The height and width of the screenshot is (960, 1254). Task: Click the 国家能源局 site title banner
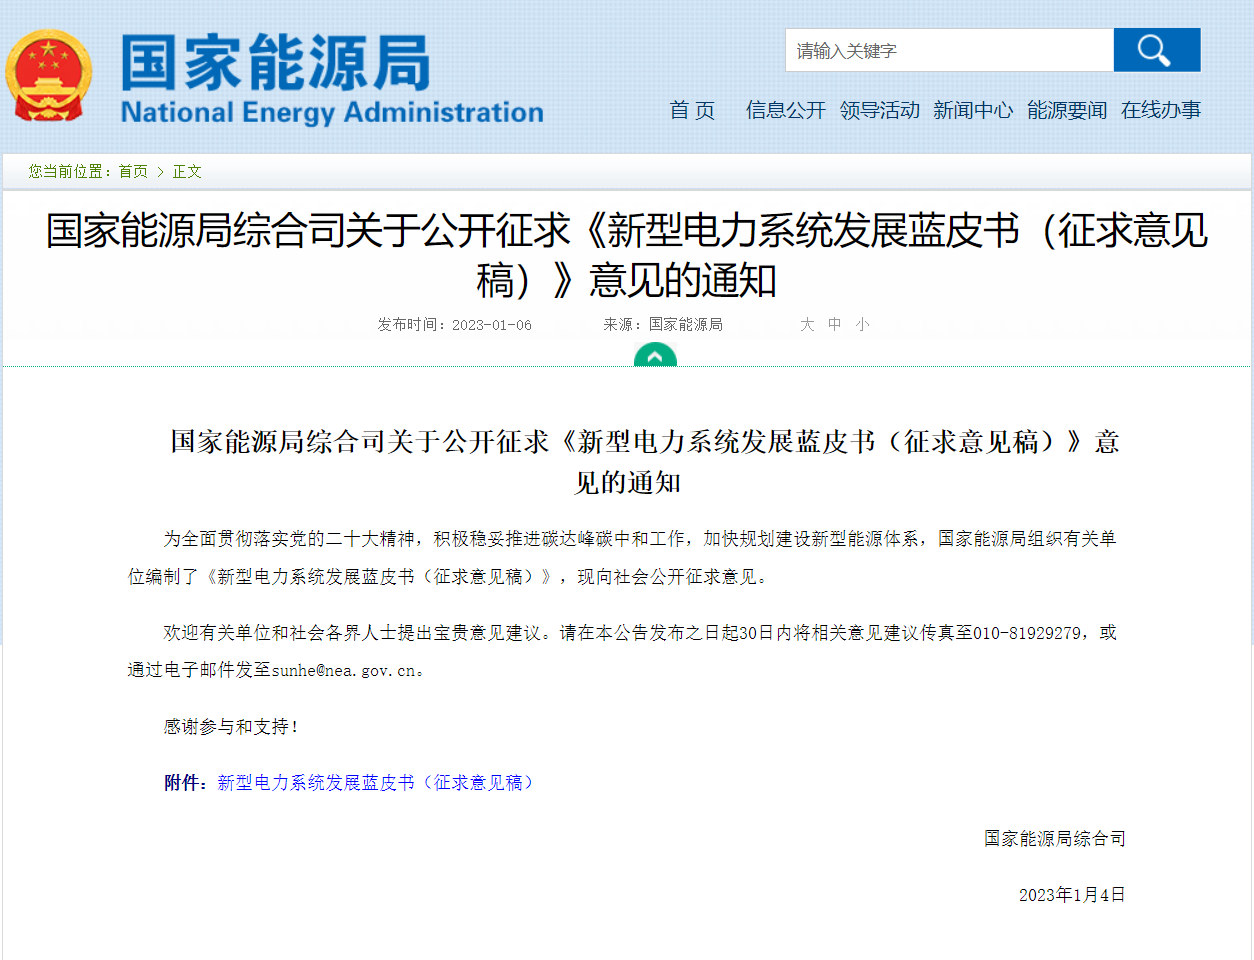(x=276, y=62)
